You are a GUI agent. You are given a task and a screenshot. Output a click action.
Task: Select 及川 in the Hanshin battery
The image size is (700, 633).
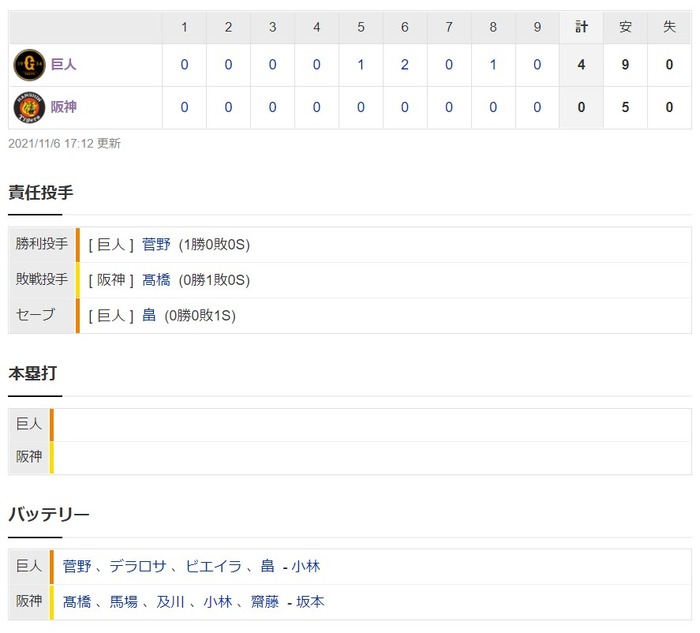171,602
